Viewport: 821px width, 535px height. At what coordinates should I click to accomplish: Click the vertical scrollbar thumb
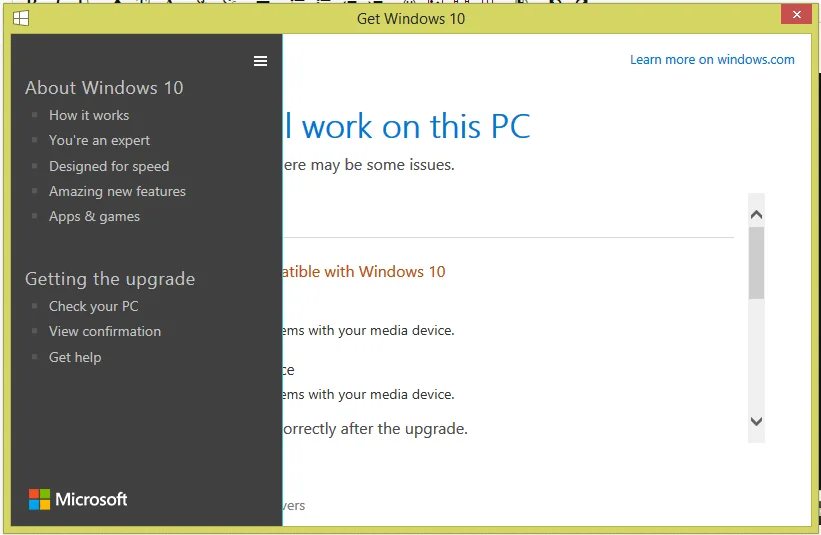[x=756, y=262]
